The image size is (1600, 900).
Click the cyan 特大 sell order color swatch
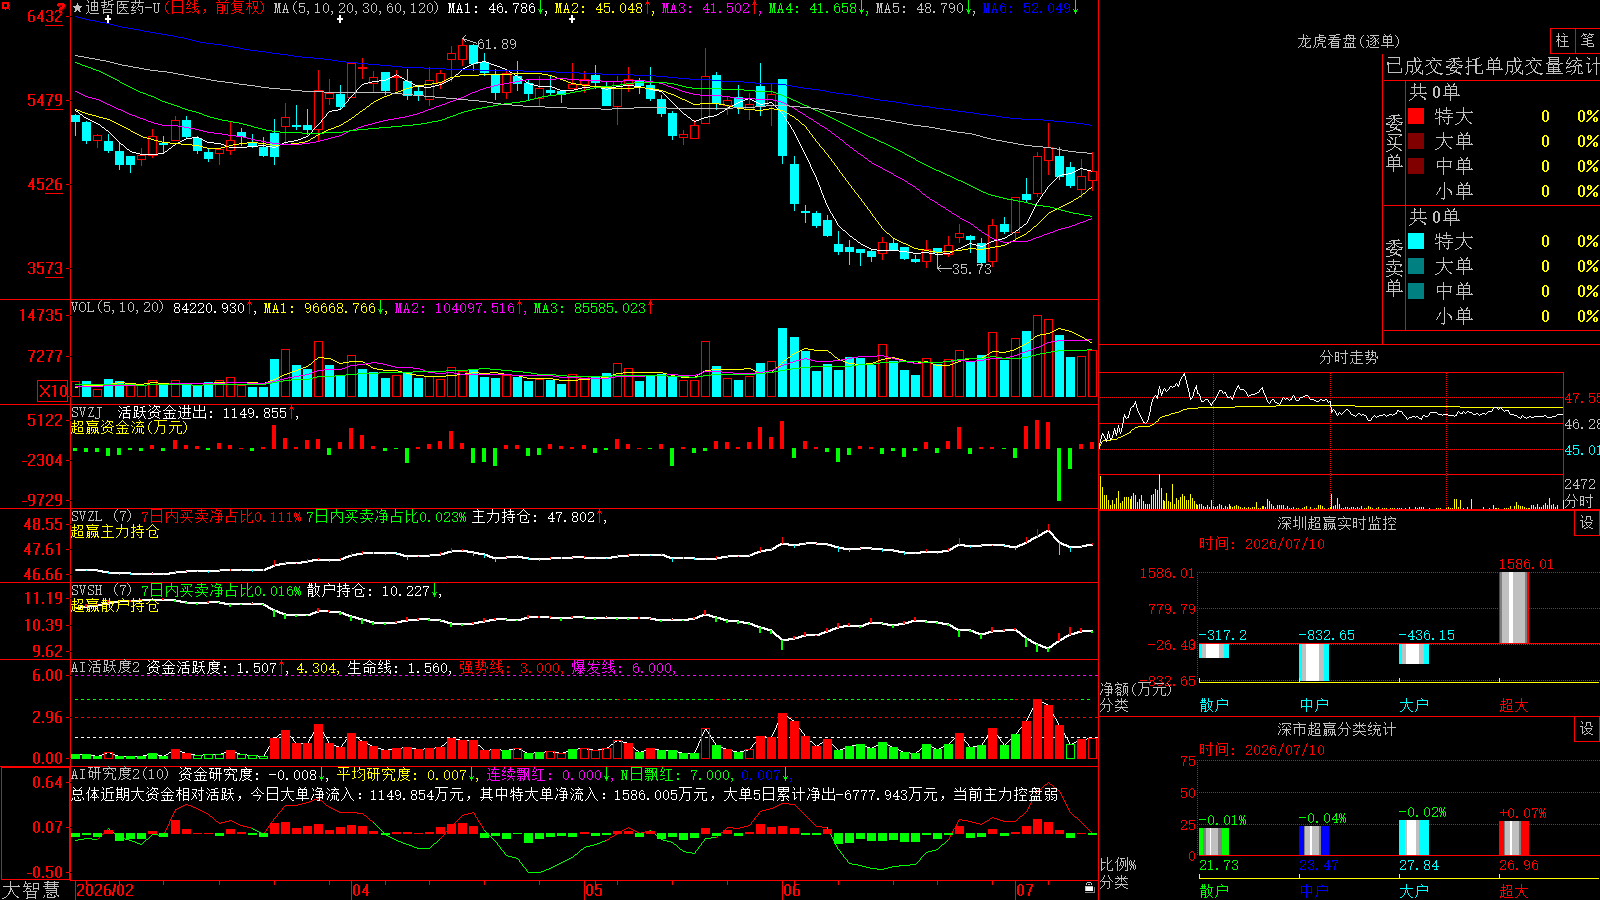(x=1416, y=241)
